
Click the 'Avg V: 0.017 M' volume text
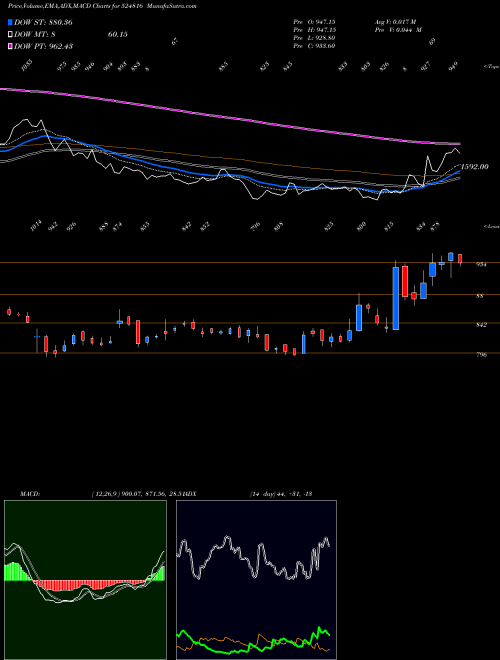pyautogui.click(x=397, y=22)
